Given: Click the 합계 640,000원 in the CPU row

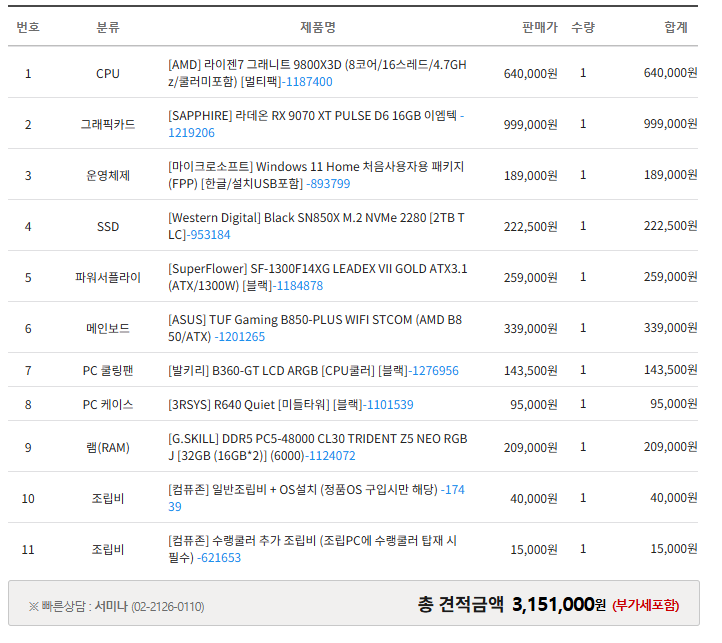Looking at the screenshot, I should click(670, 73).
